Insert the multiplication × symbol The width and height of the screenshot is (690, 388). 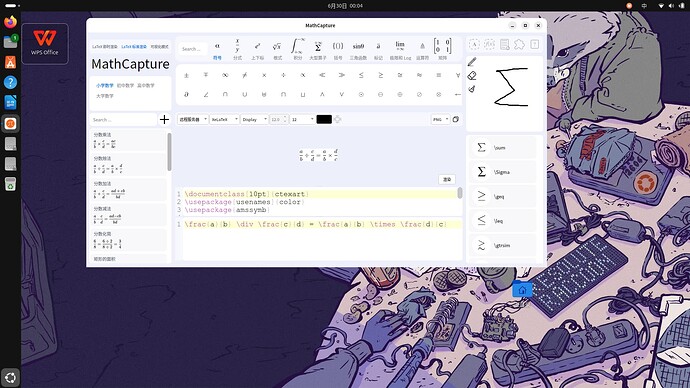[264, 75]
